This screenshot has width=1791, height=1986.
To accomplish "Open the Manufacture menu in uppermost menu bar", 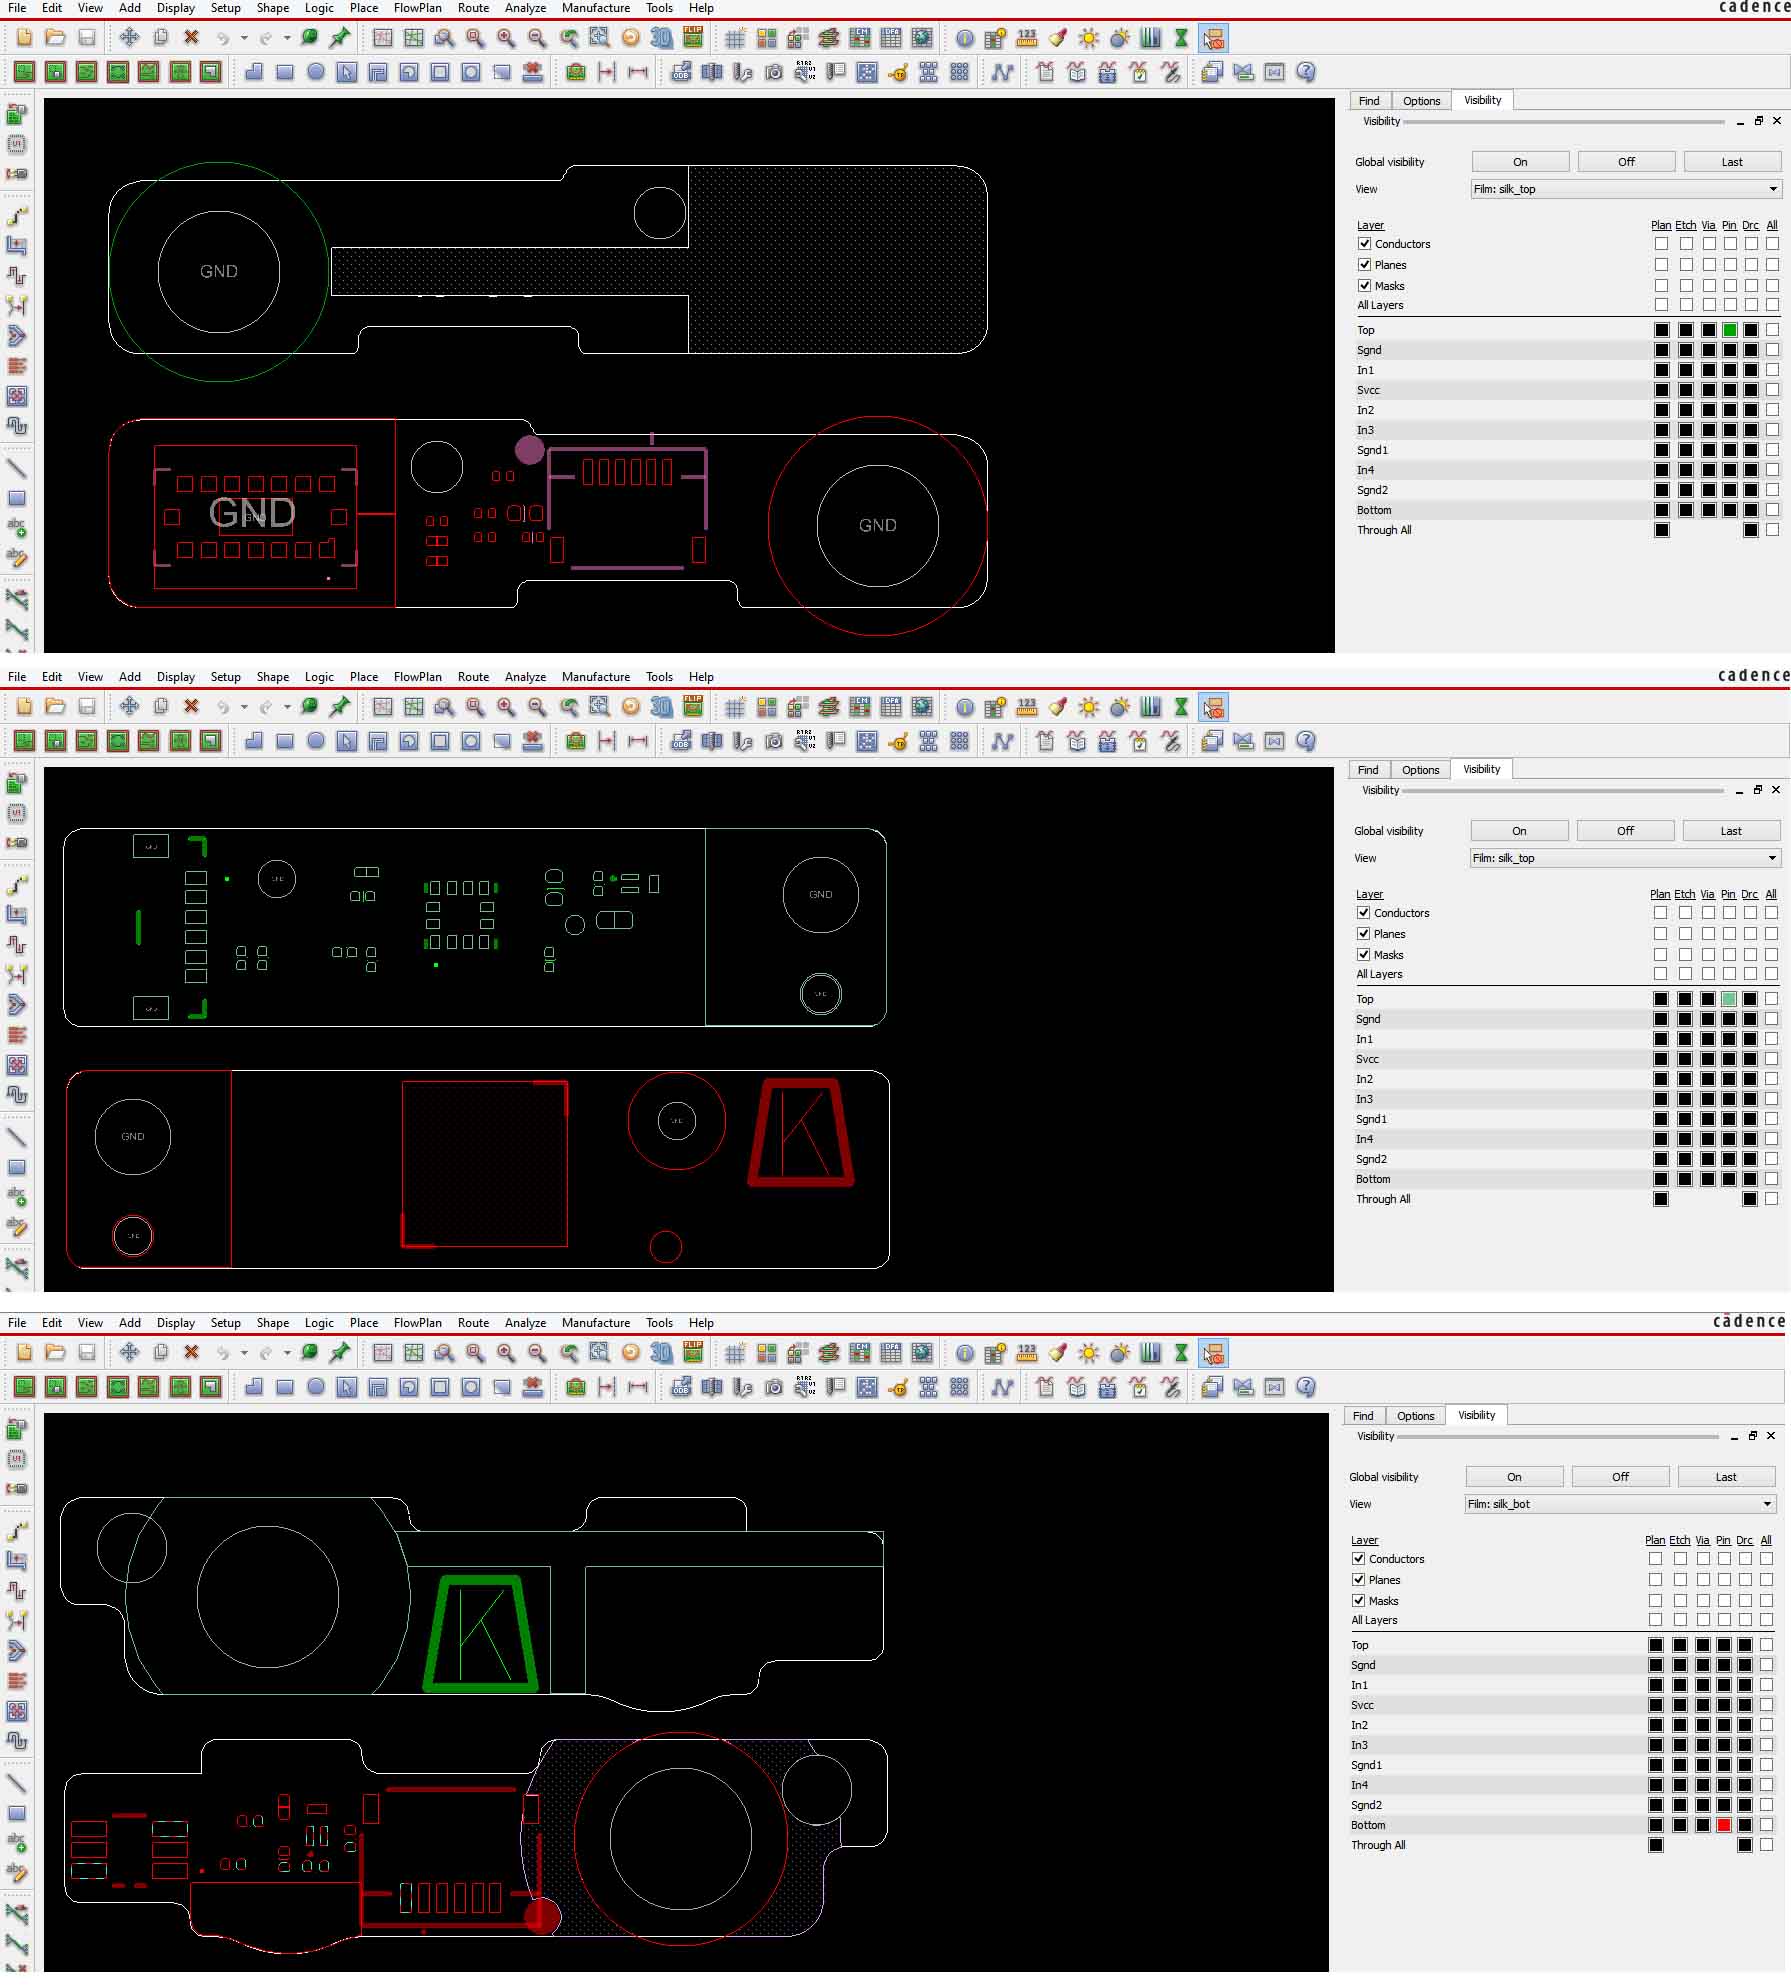I will click(595, 8).
